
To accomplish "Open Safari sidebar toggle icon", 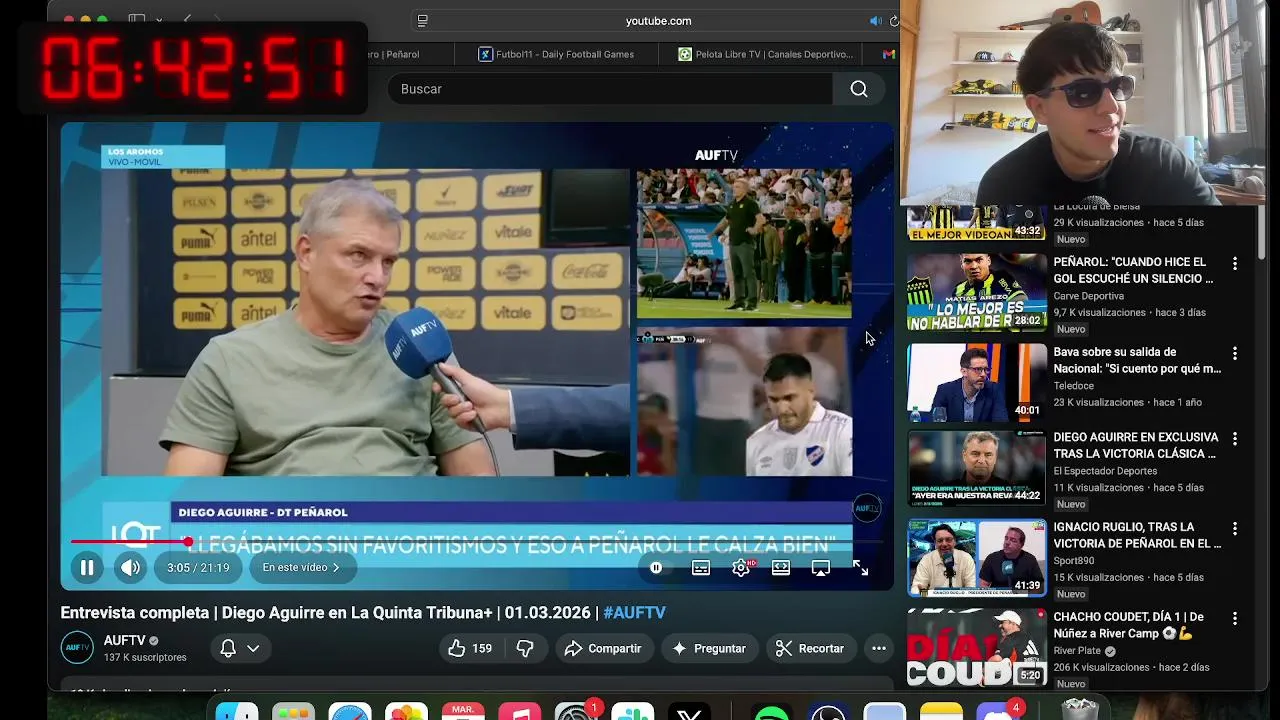I will tap(137, 20).
